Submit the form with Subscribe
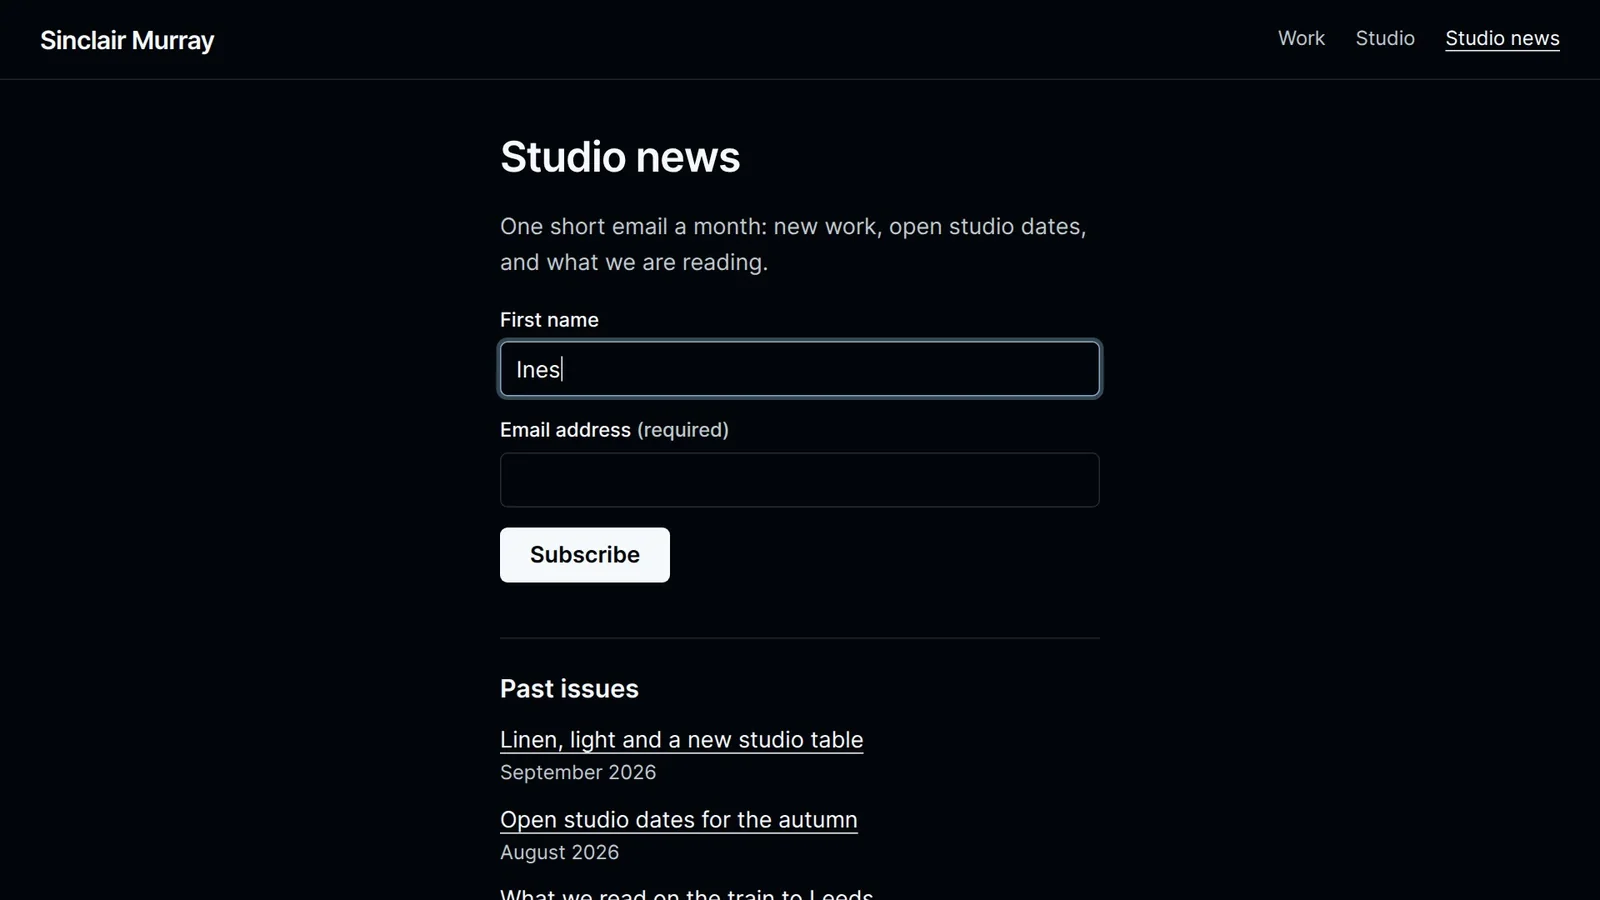 [585, 555]
